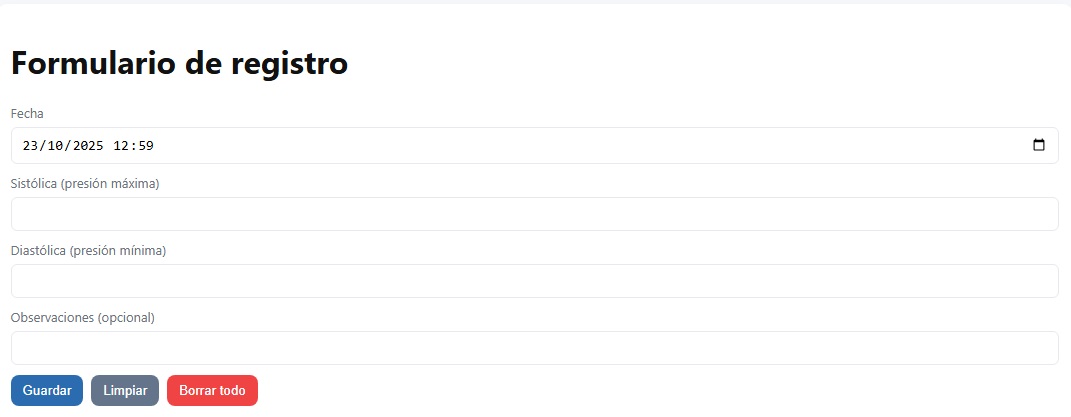Focus the Diastólica pressure input field

[534, 281]
